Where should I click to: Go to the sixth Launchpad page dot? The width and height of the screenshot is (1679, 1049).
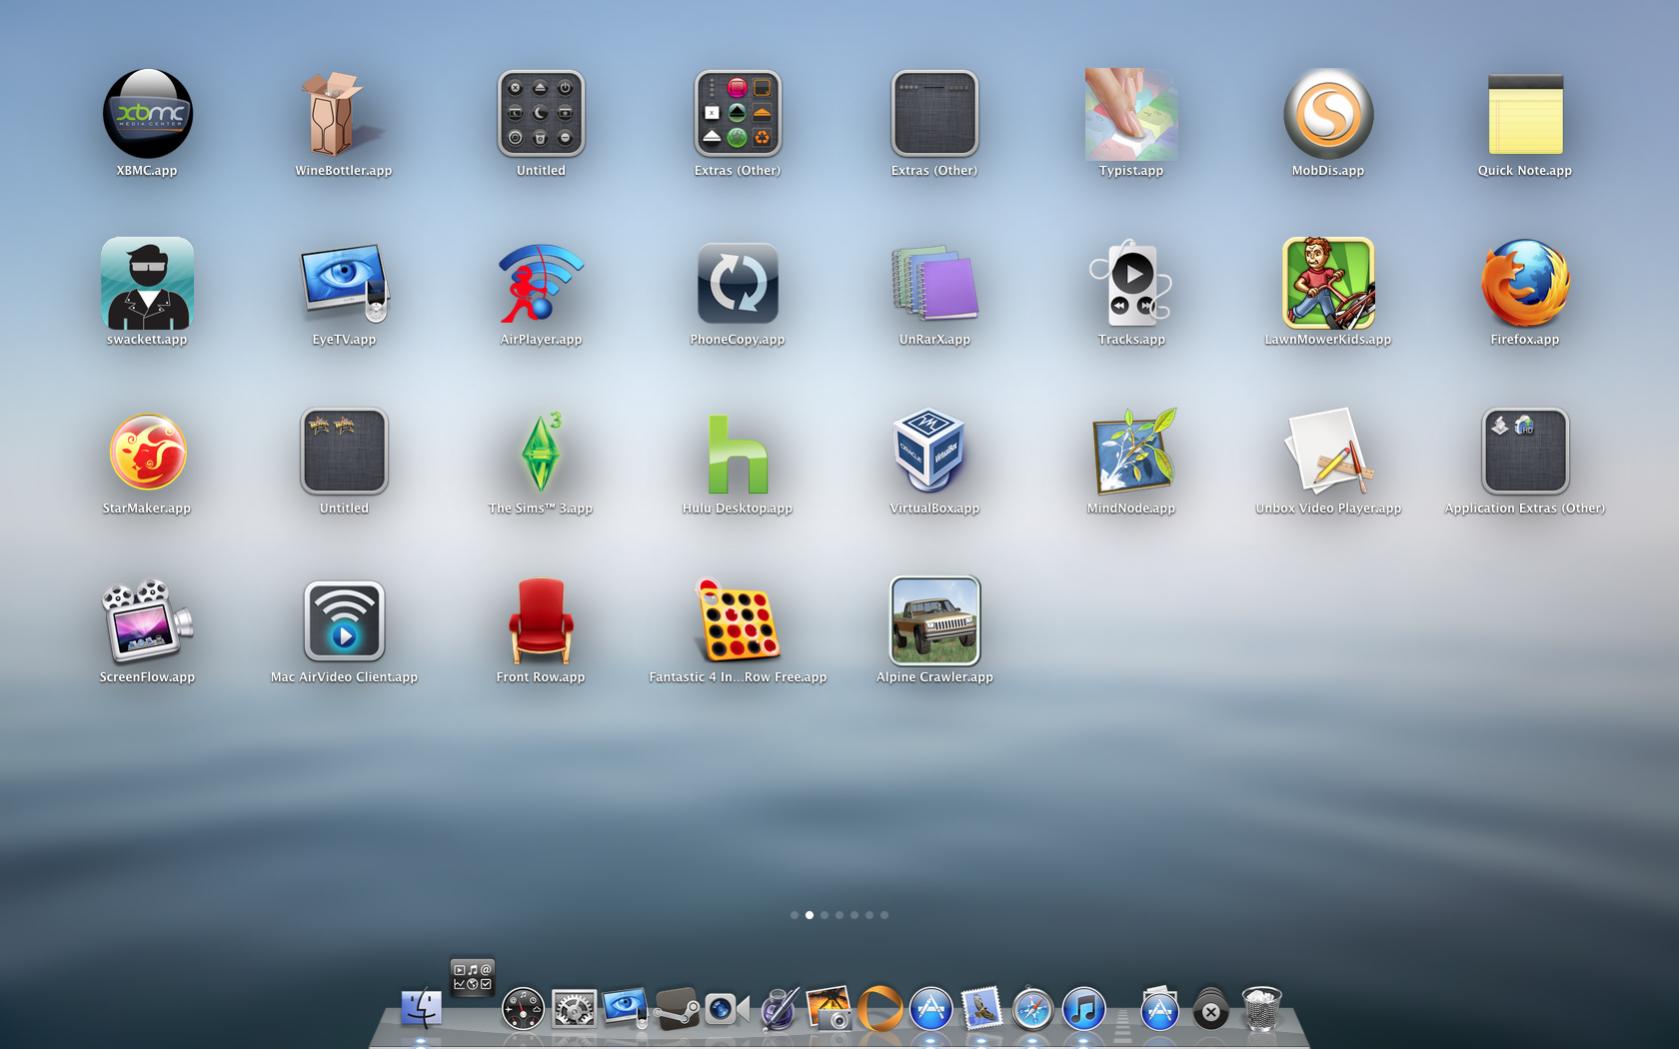click(x=869, y=915)
